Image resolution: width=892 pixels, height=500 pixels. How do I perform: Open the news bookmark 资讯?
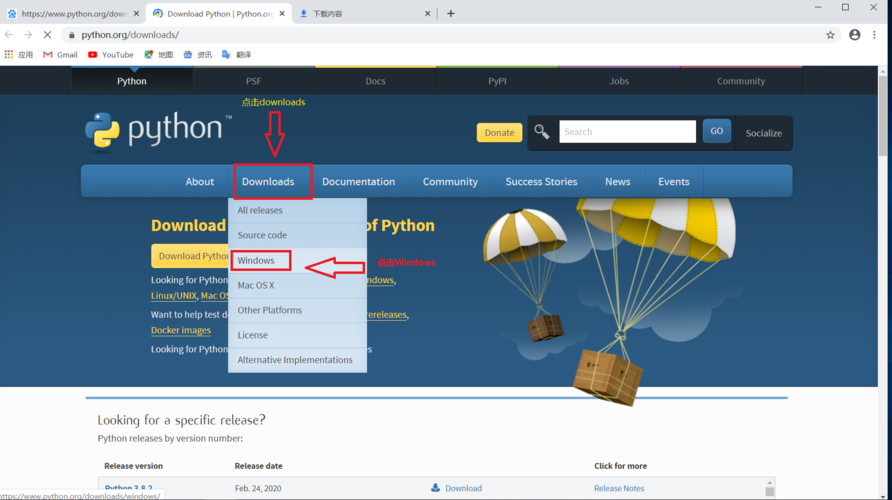[x=198, y=55]
